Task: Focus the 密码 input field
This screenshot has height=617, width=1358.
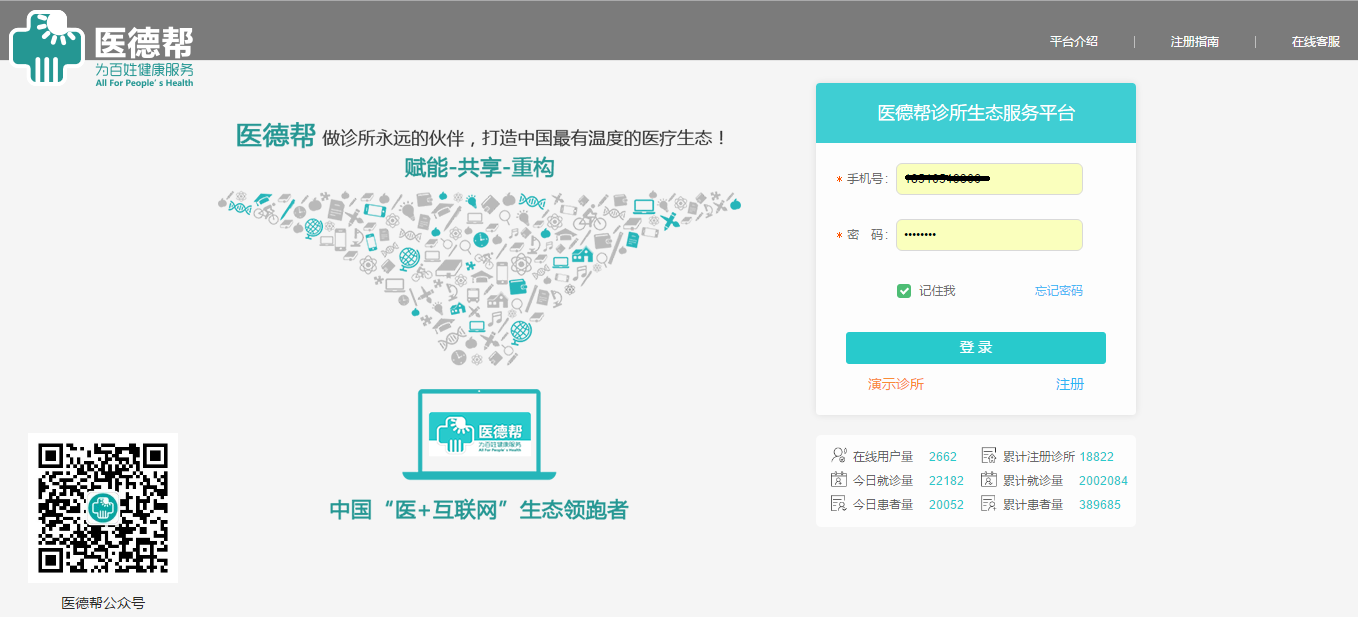Action: [x=989, y=235]
